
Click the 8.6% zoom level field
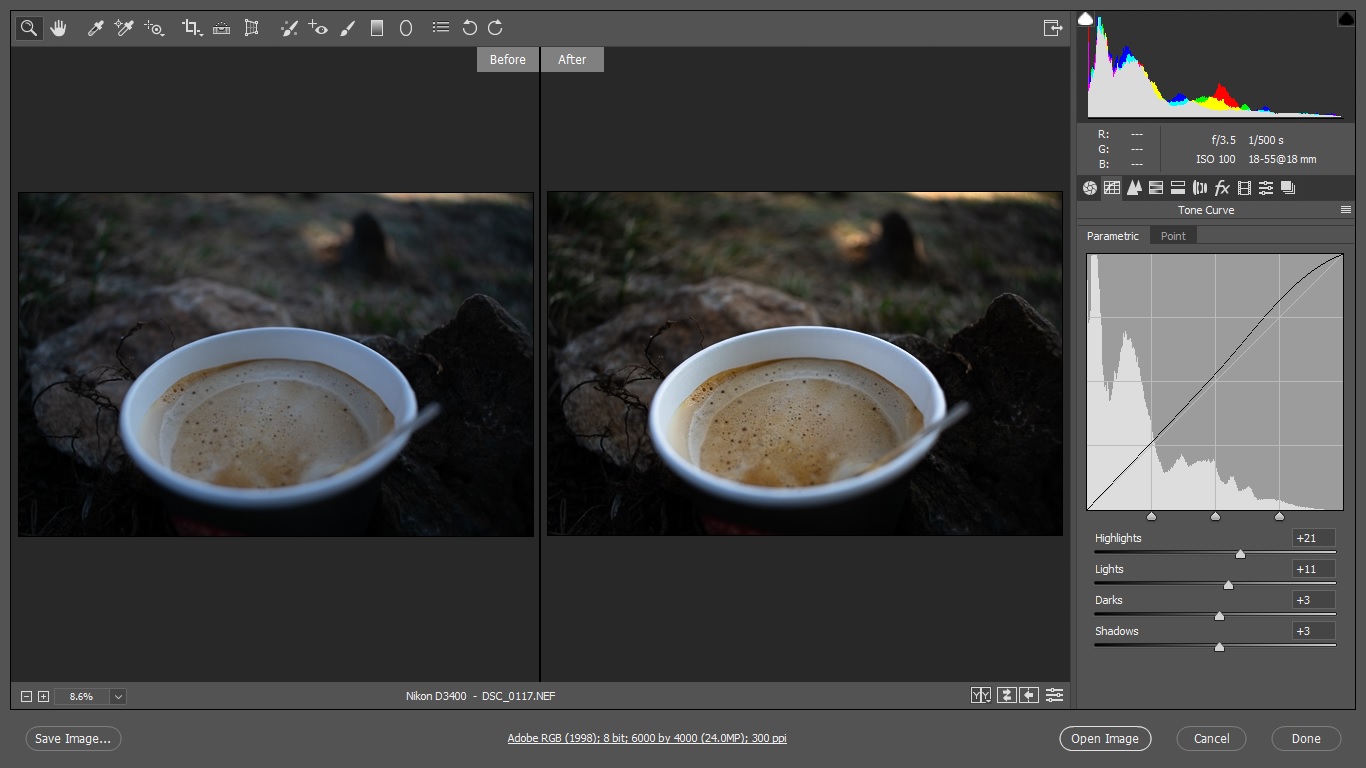81,696
